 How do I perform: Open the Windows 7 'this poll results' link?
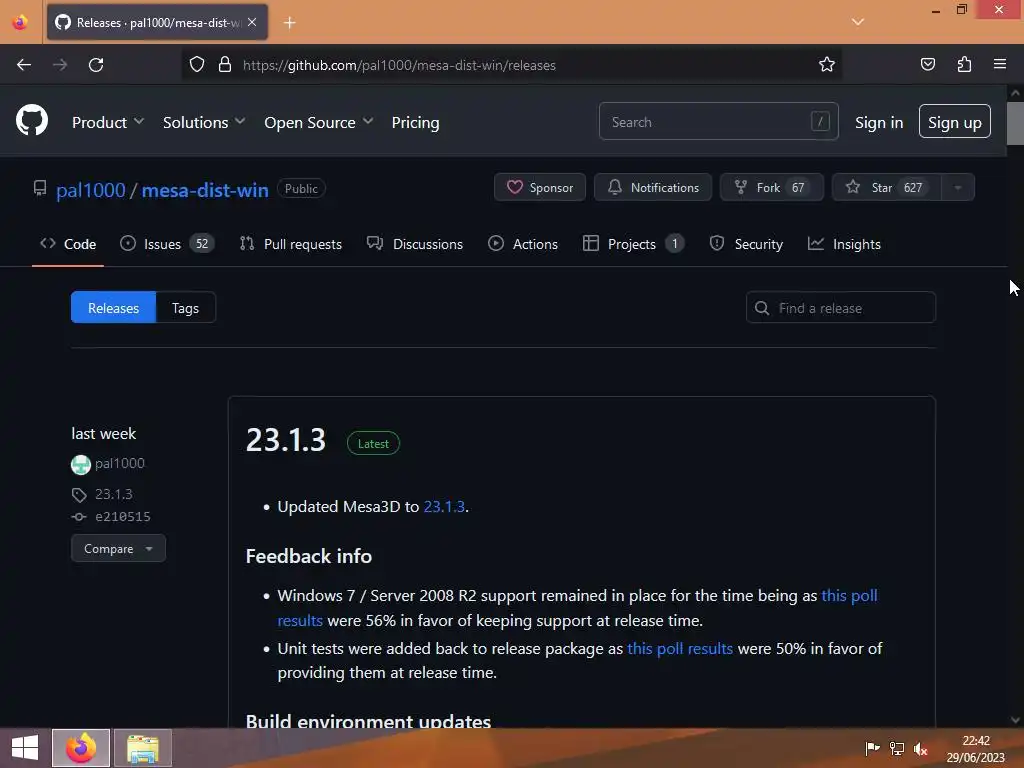(849, 596)
